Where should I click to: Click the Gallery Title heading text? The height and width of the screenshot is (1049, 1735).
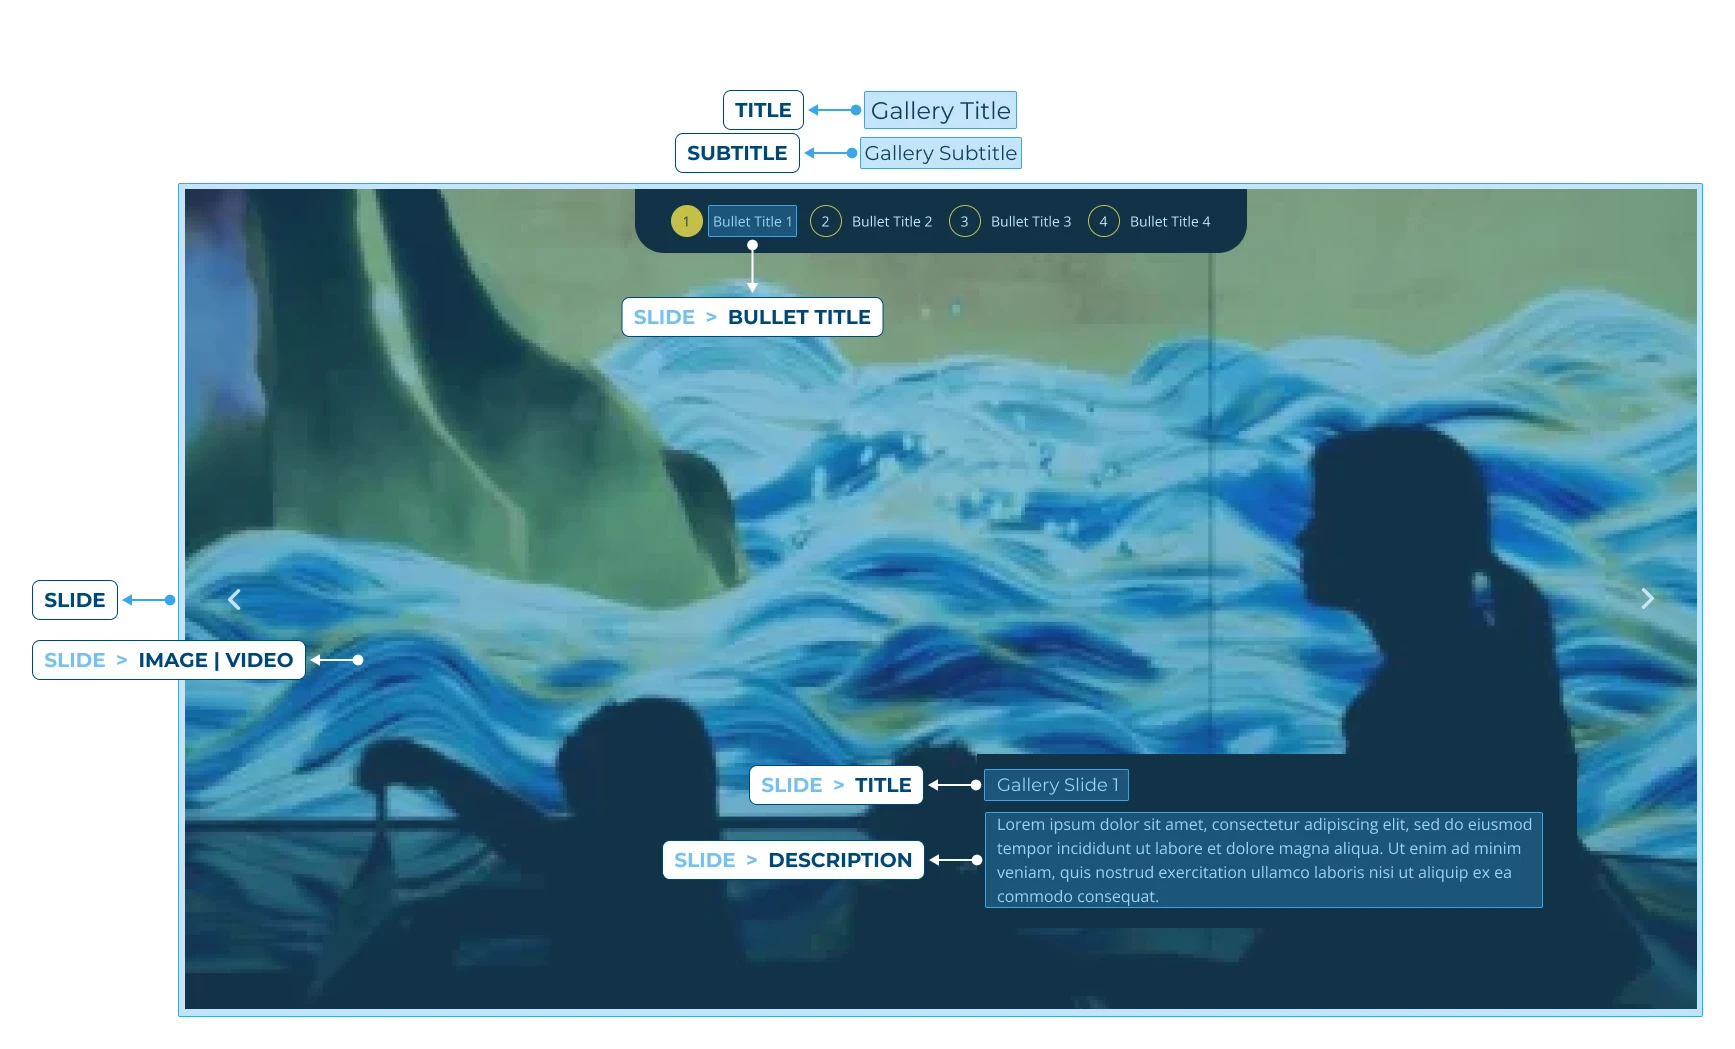[940, 110]
